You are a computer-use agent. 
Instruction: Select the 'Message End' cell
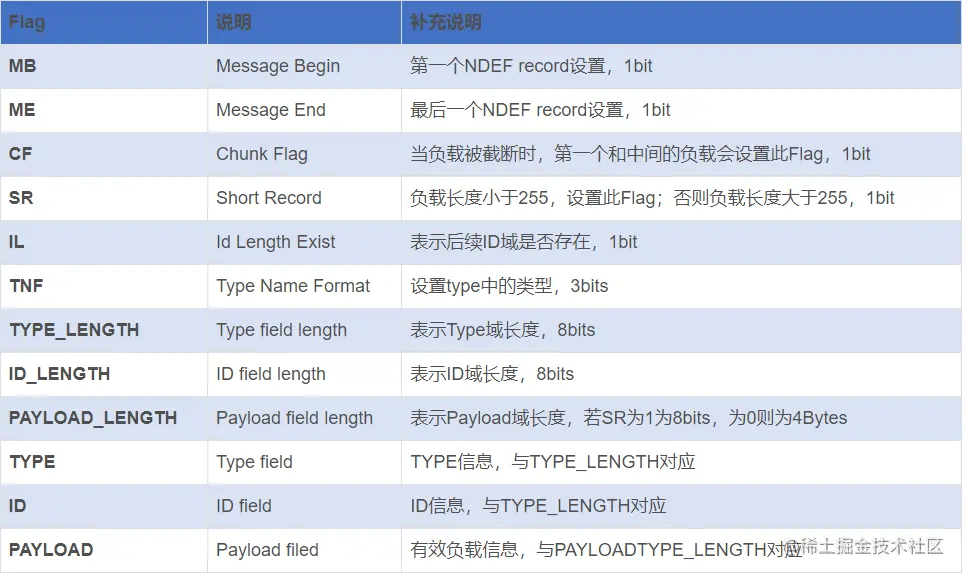(x=304, y=110)
